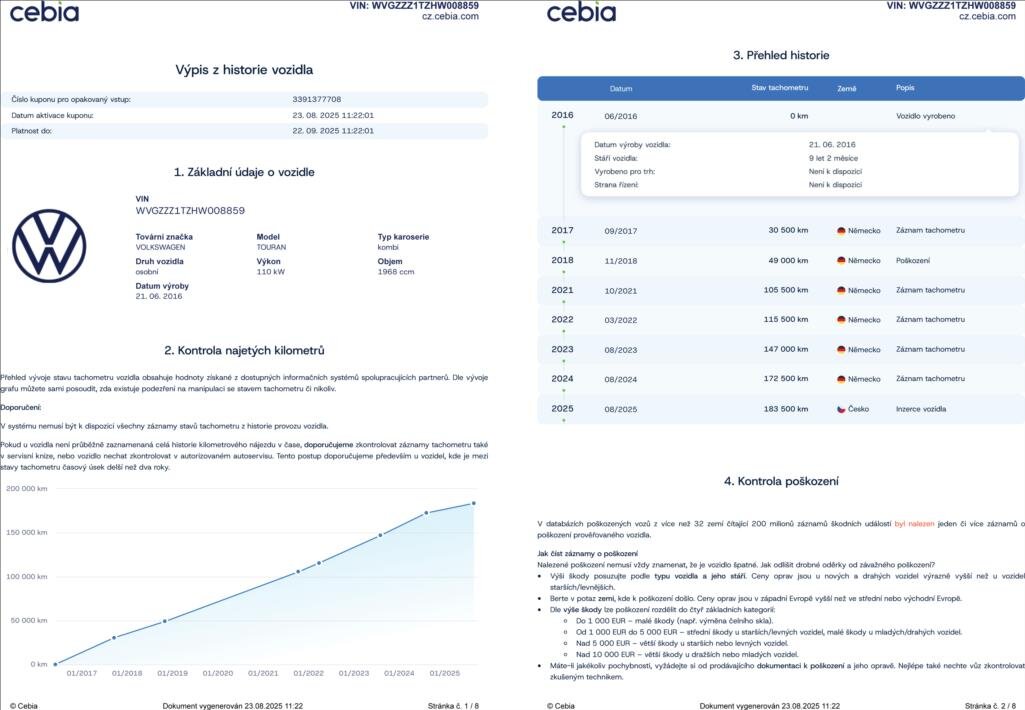
Task: Open the cz.cebia.com link on page 1
Action: tap(450, 16)
